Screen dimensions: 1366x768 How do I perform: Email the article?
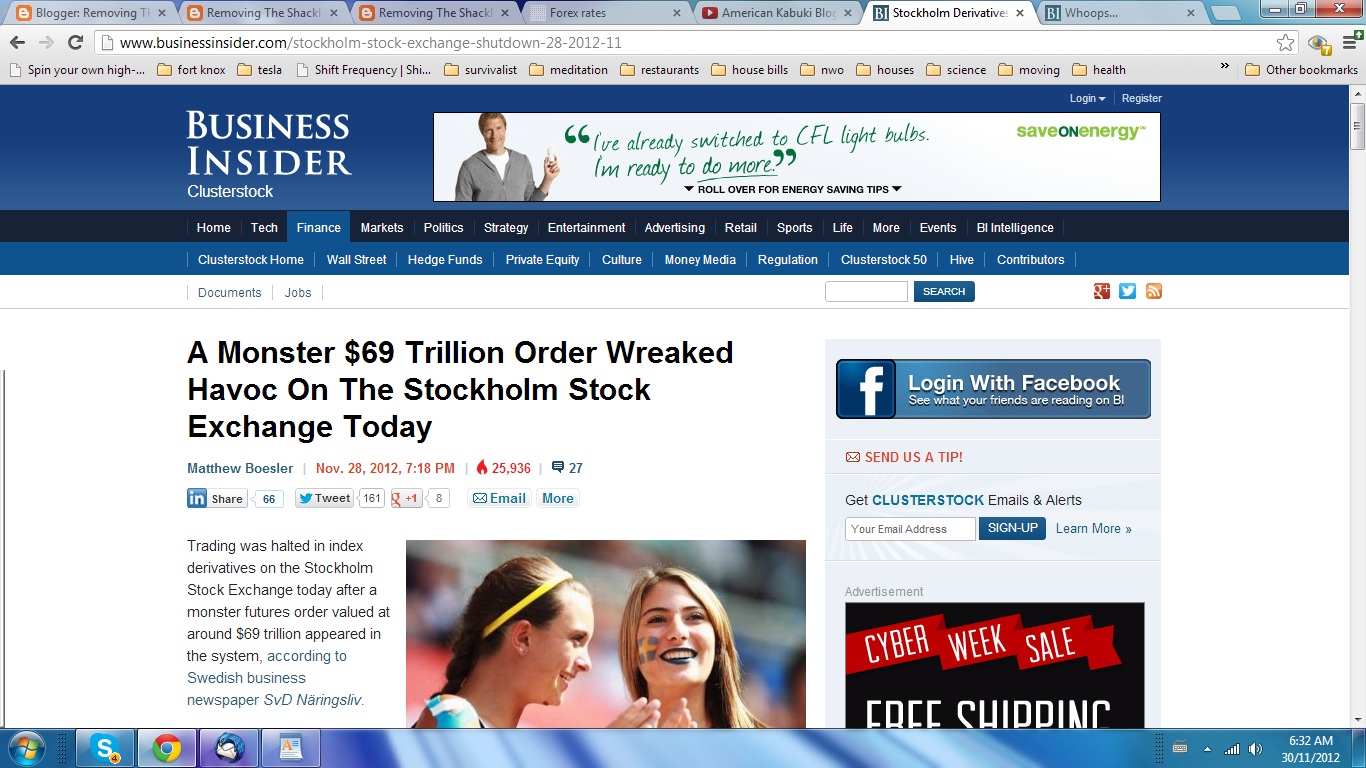[x=499, y=498]
